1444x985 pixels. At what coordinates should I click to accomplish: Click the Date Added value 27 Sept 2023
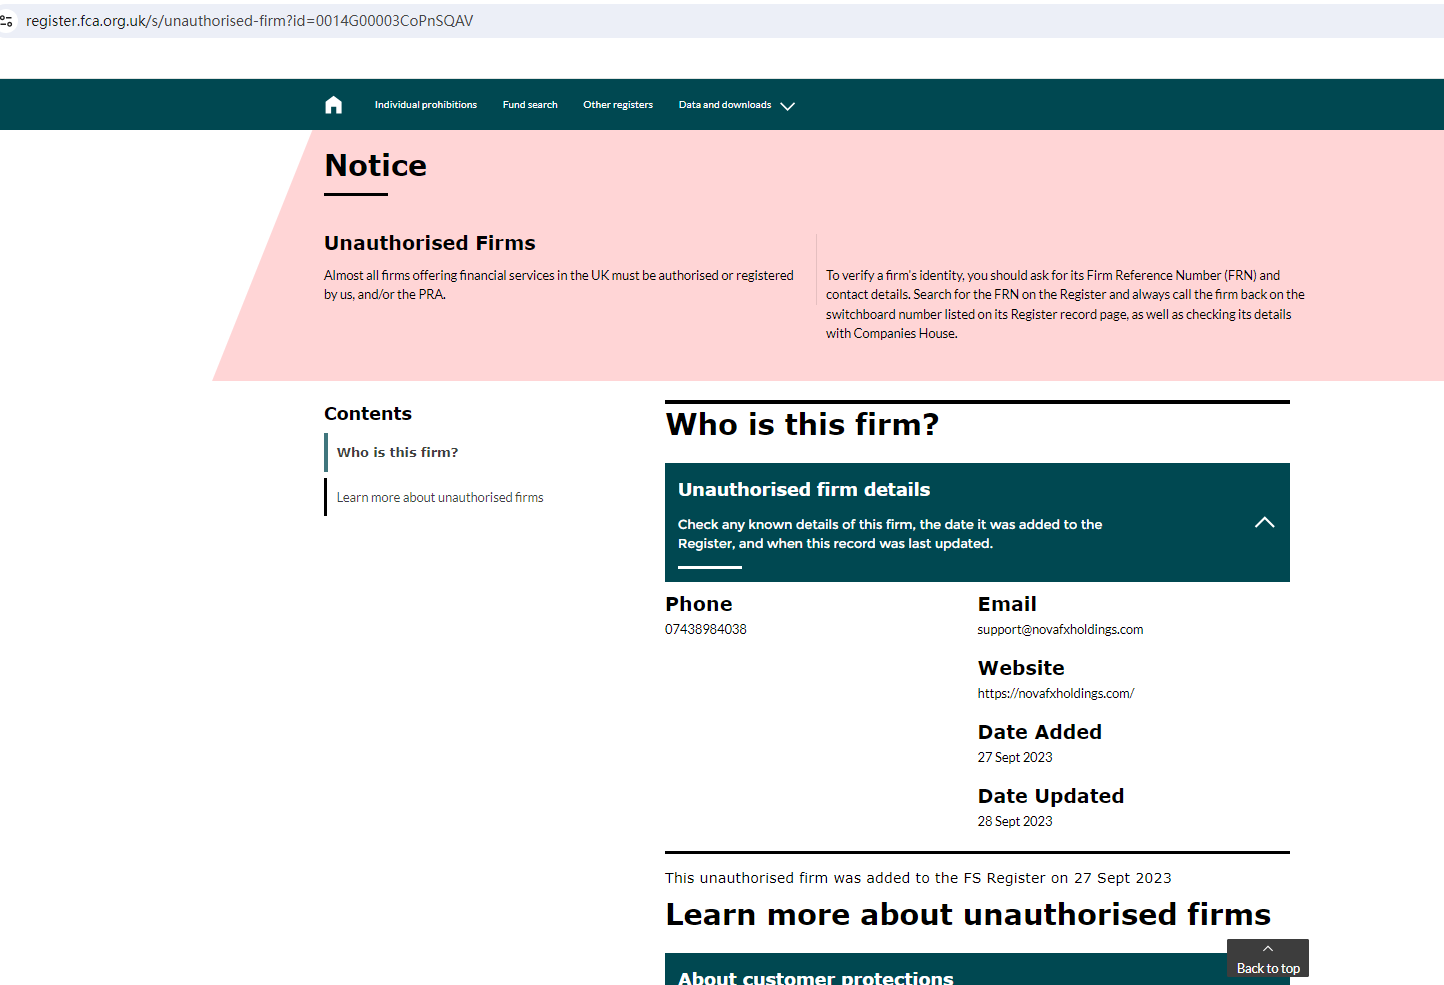1015,757
